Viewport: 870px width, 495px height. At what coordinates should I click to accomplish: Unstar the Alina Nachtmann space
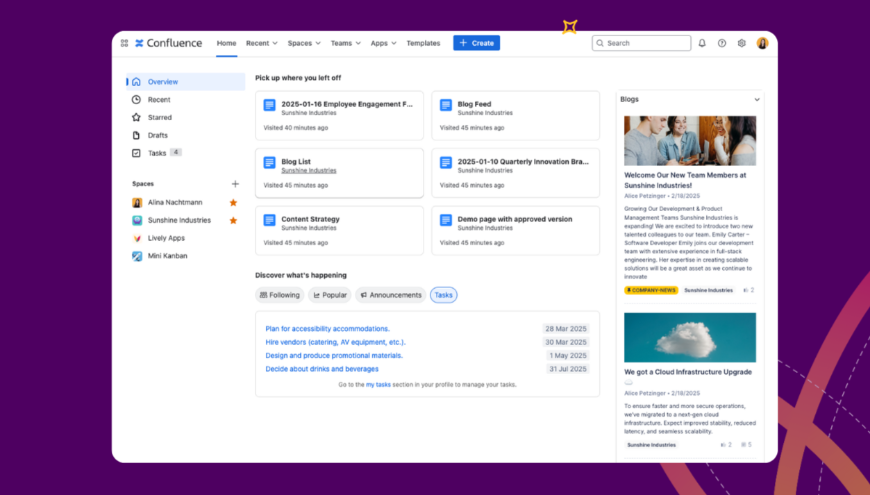pyautogui.click(x=234, y=203)
